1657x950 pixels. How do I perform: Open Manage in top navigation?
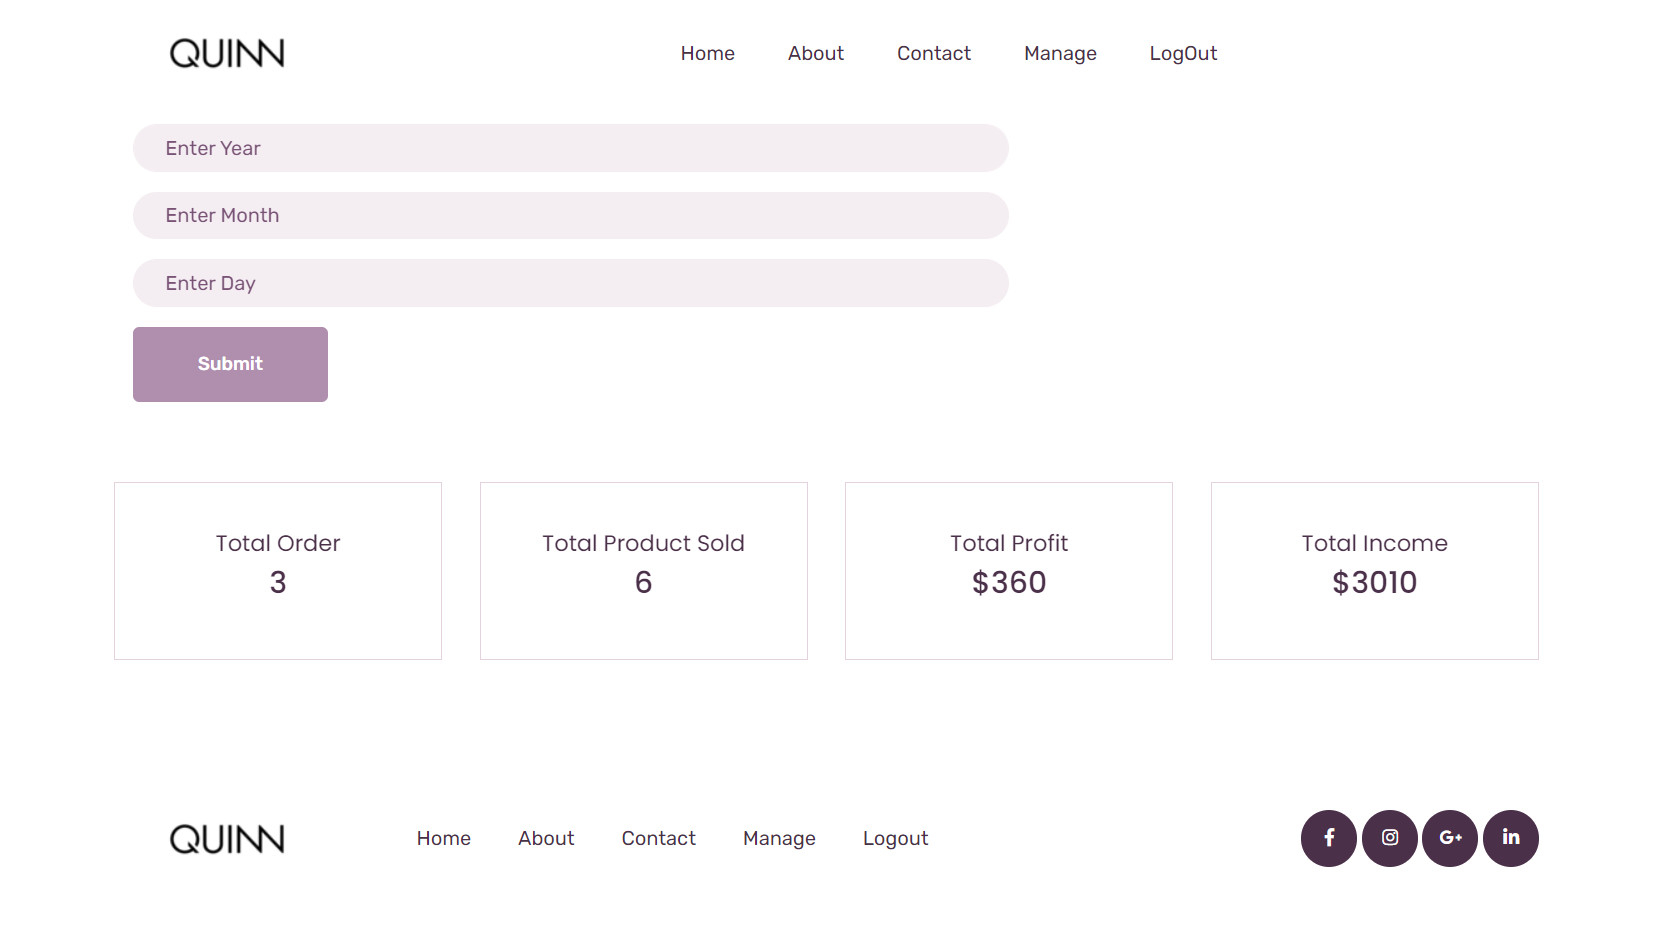point(1060,54)
